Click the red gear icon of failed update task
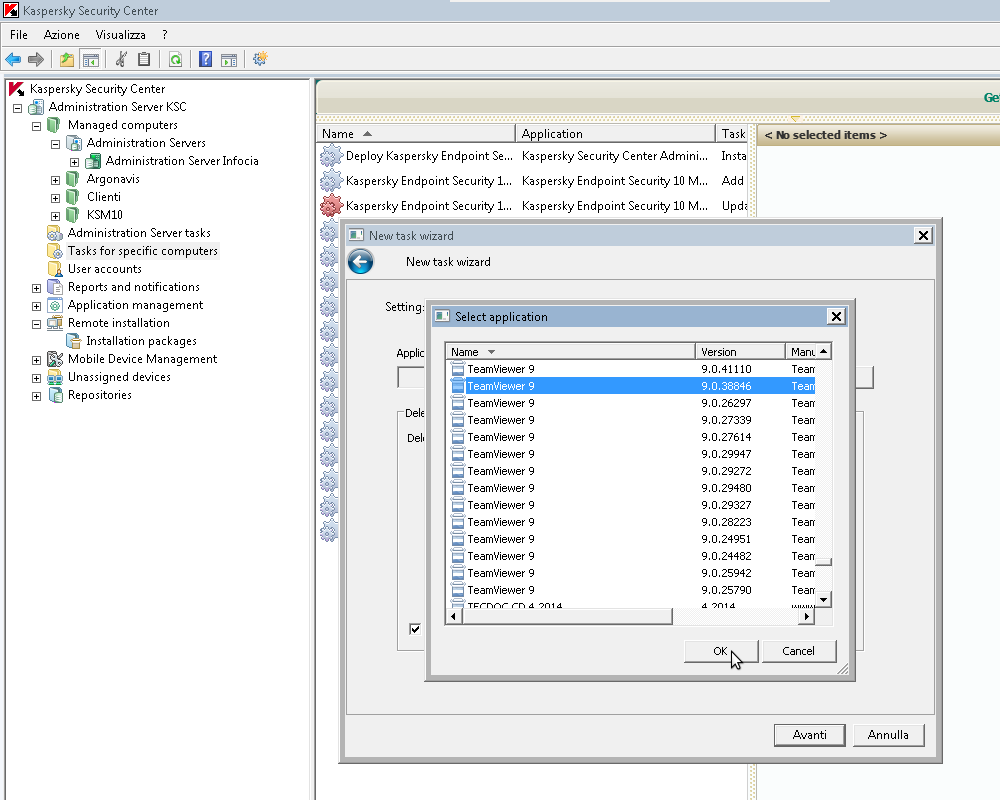The image size is (1000, 800). point(330,205)
